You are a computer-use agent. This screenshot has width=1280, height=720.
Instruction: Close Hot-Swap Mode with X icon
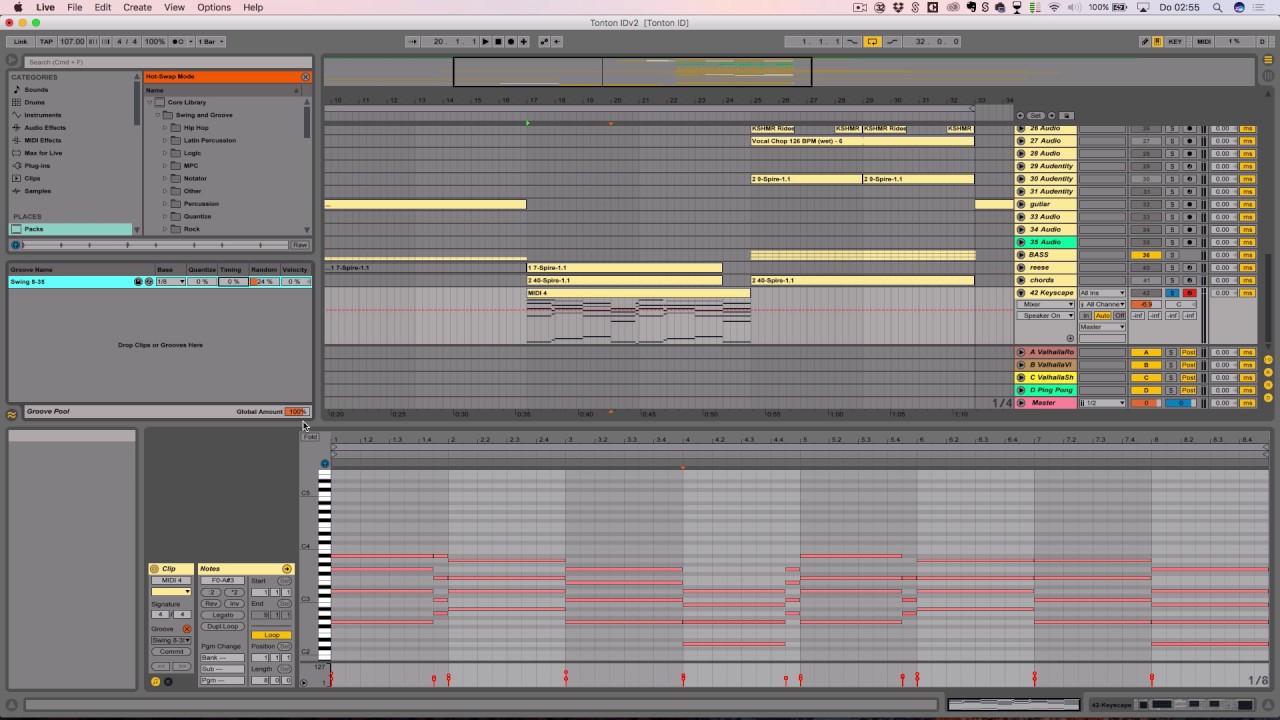coord(306,77)
